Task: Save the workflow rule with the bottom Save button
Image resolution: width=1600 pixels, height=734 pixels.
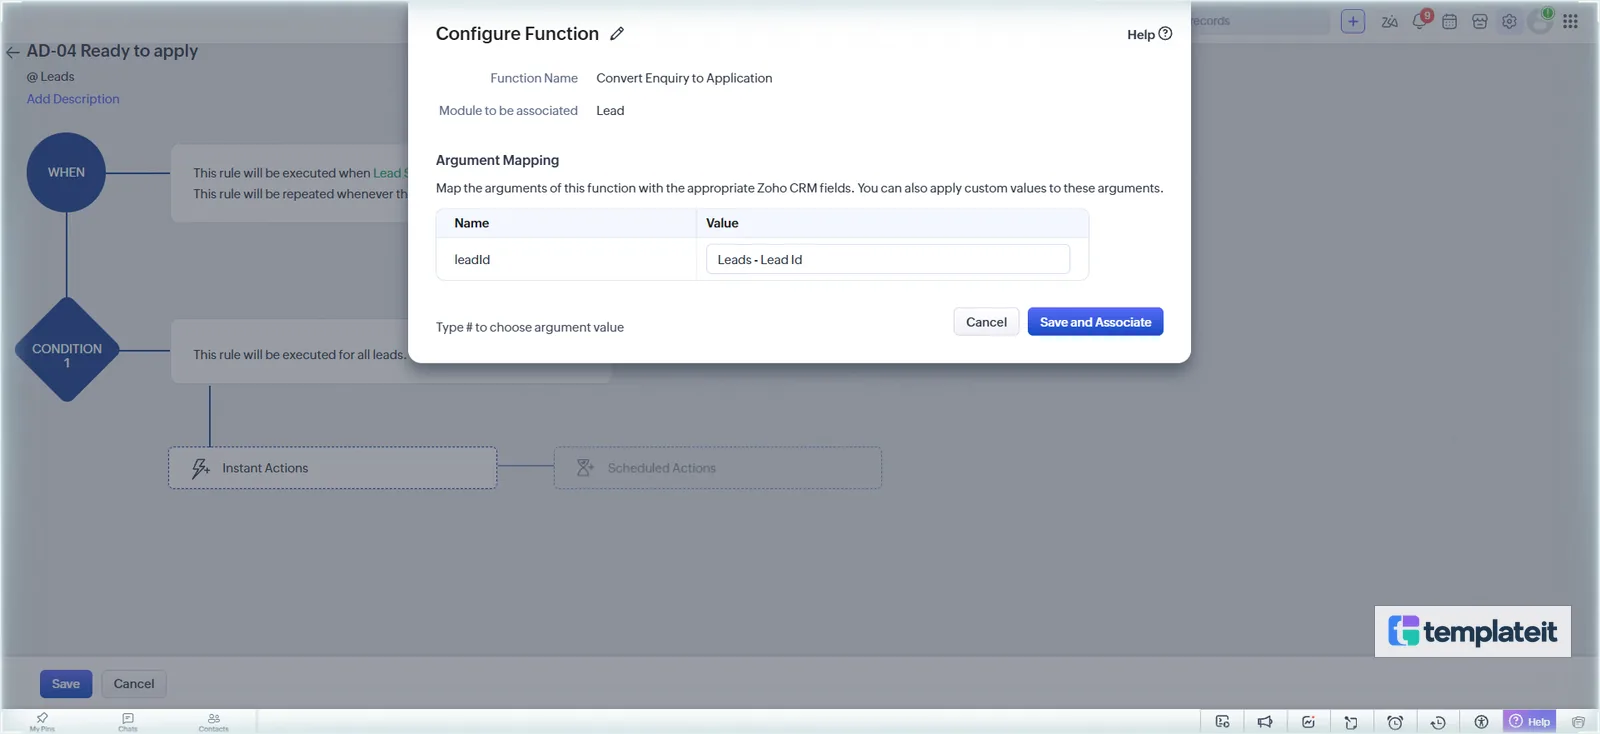Action: [66, 684]
